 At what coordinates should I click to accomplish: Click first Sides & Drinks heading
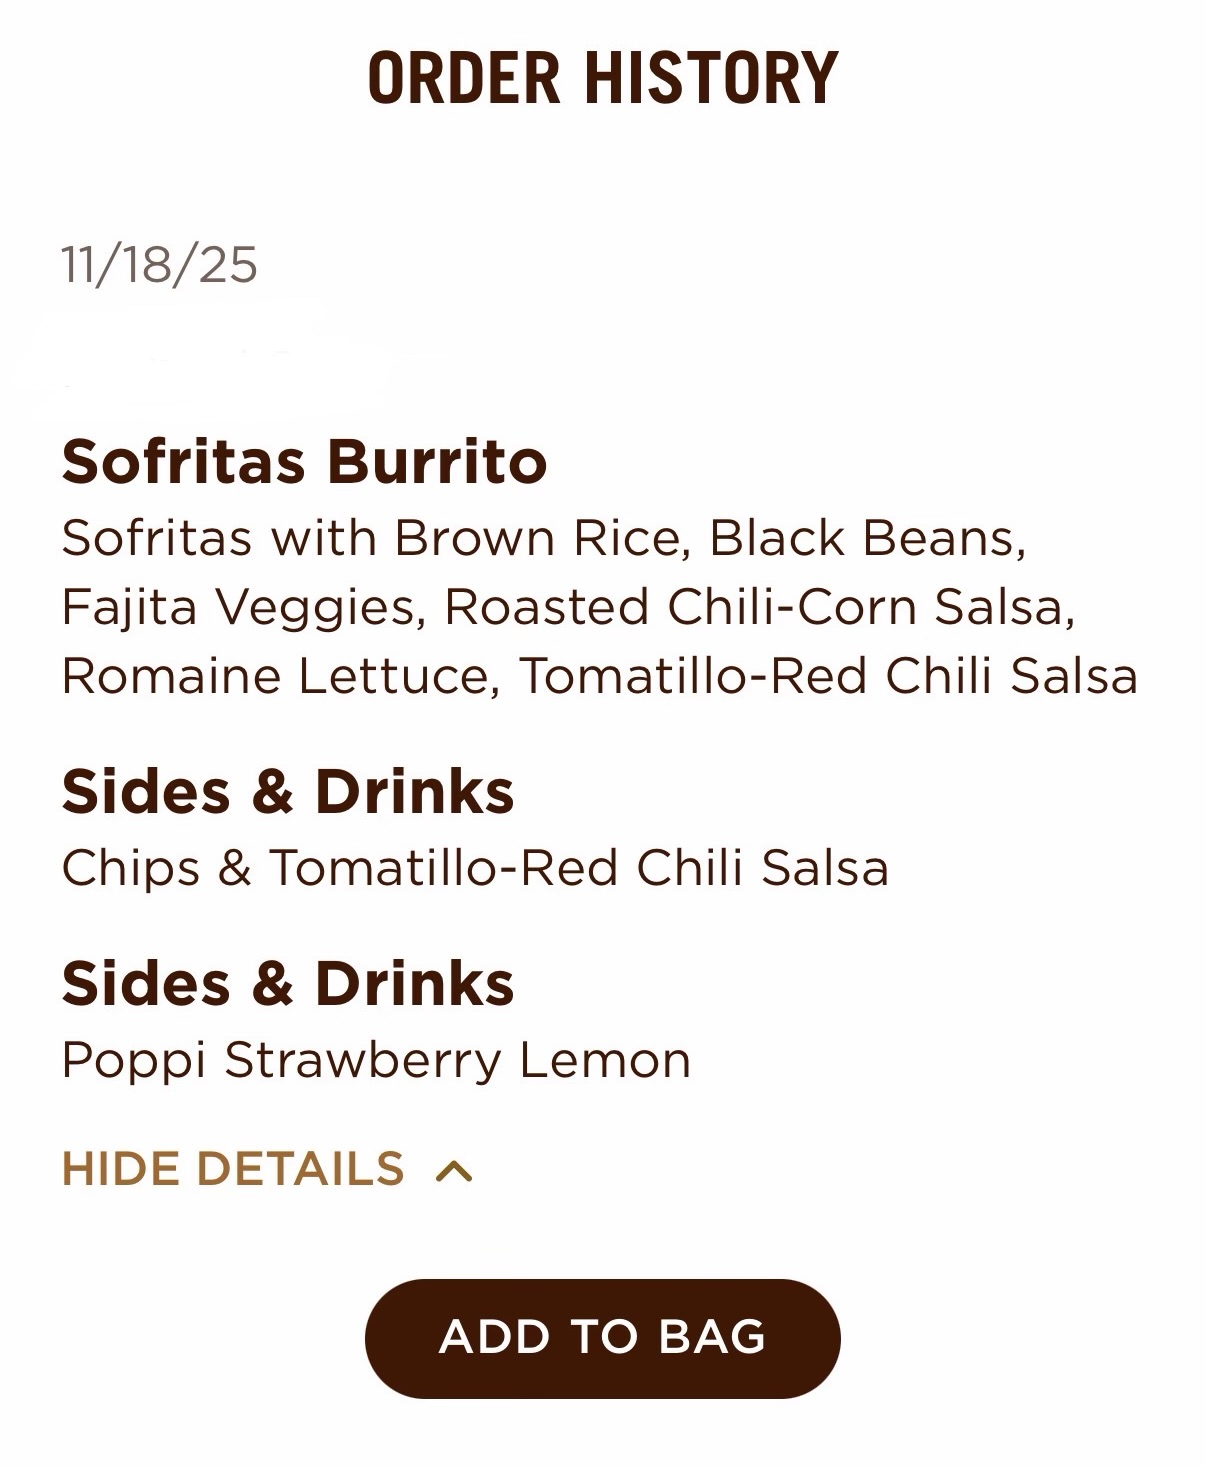click(x=288, y=791)
